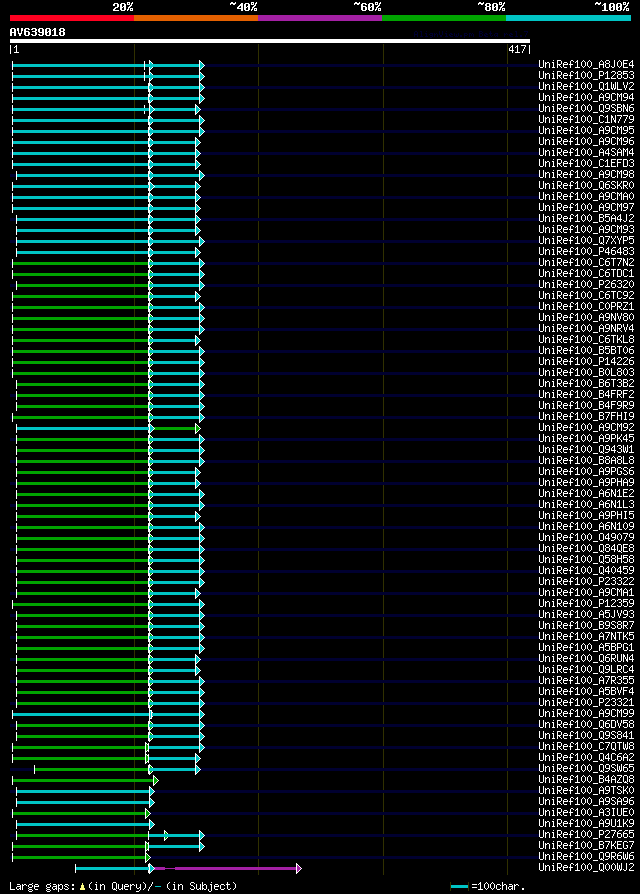This screenshot has height=894, width=640.
Task: Select the AV639018 query sequence label
Action: point(38,32)
